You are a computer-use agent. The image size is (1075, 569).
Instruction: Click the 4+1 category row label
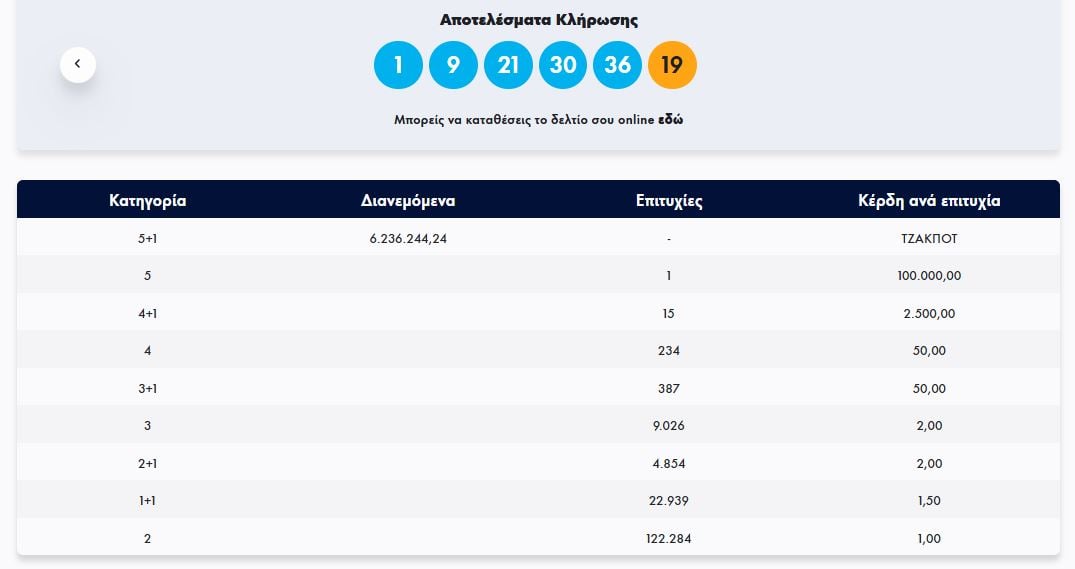point(147,313)
